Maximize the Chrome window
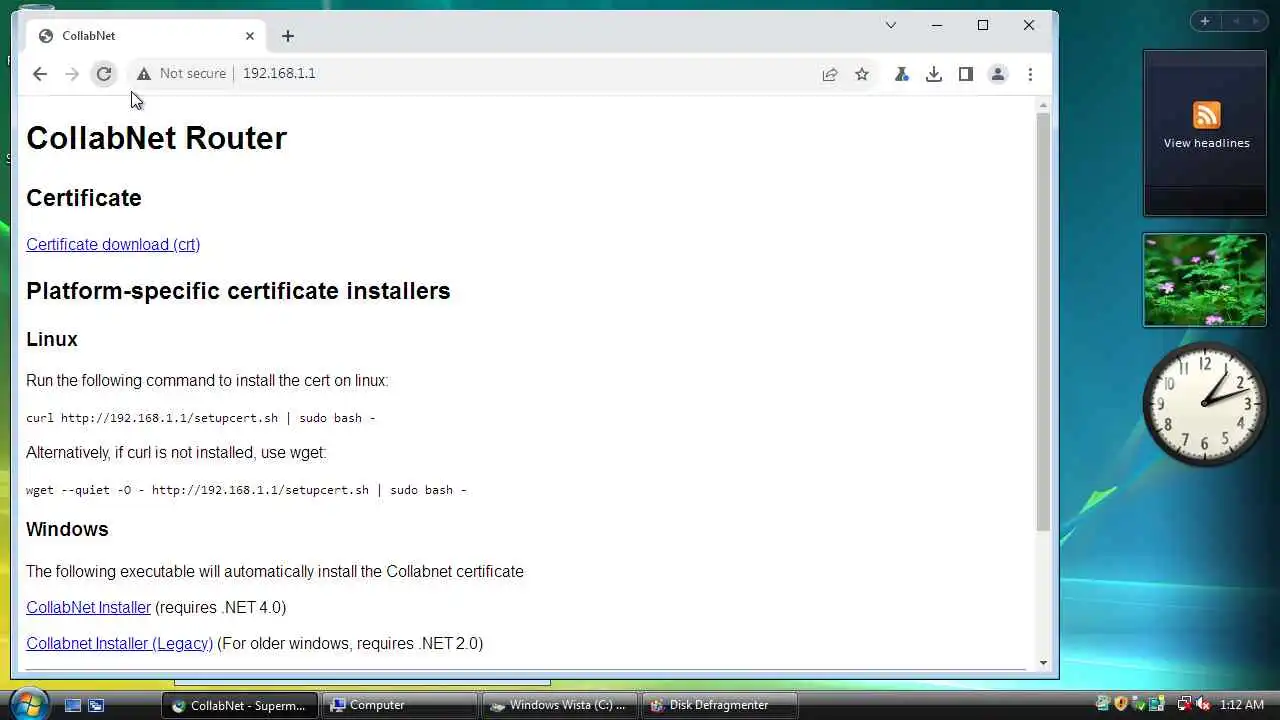 [x=983, y=25]
